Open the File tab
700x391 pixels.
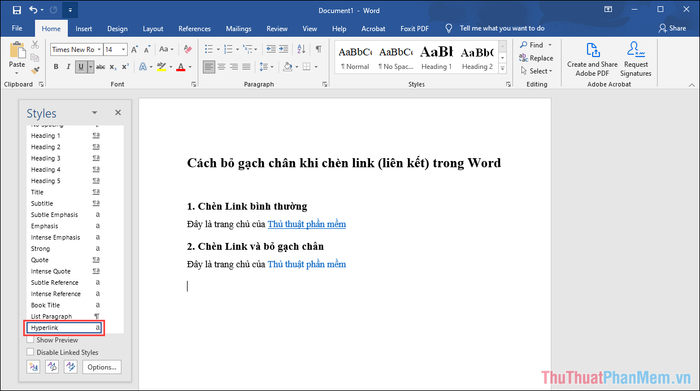tap(17, 28)
